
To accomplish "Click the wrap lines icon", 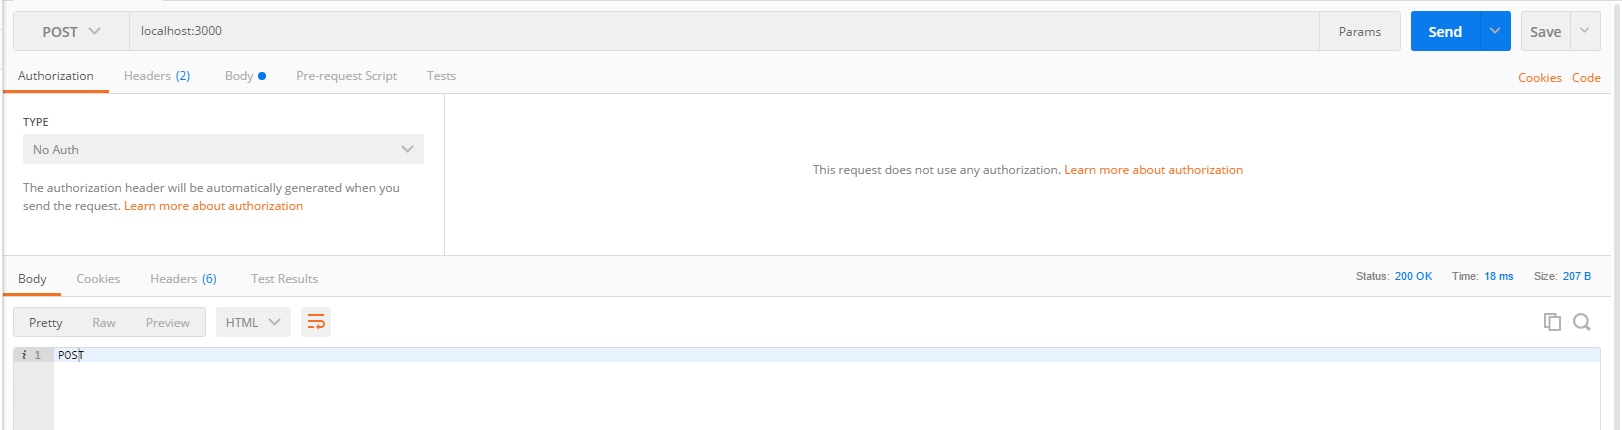I will (316, 322).
